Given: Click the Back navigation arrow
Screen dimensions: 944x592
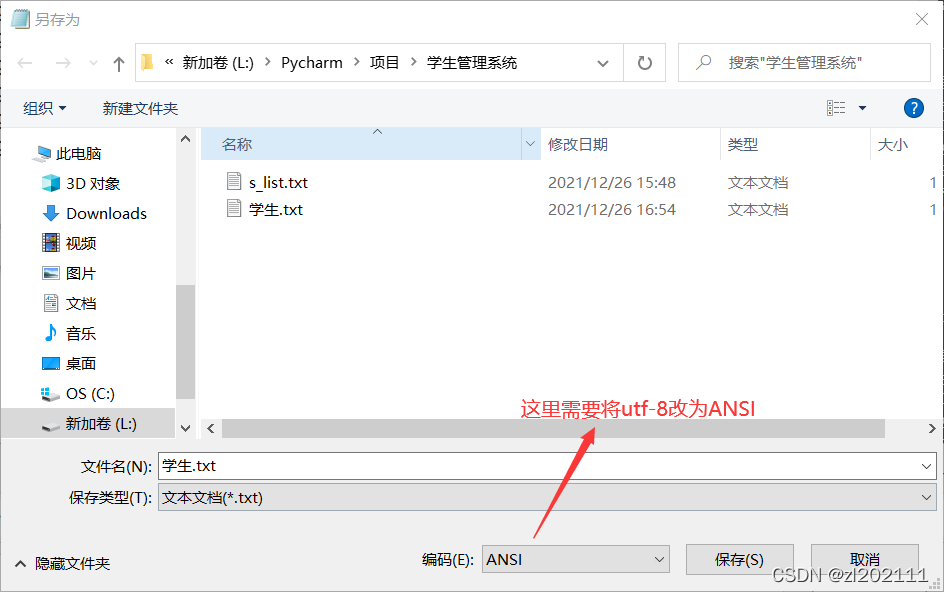Looking at the screenshot, I should coord(24,62).
